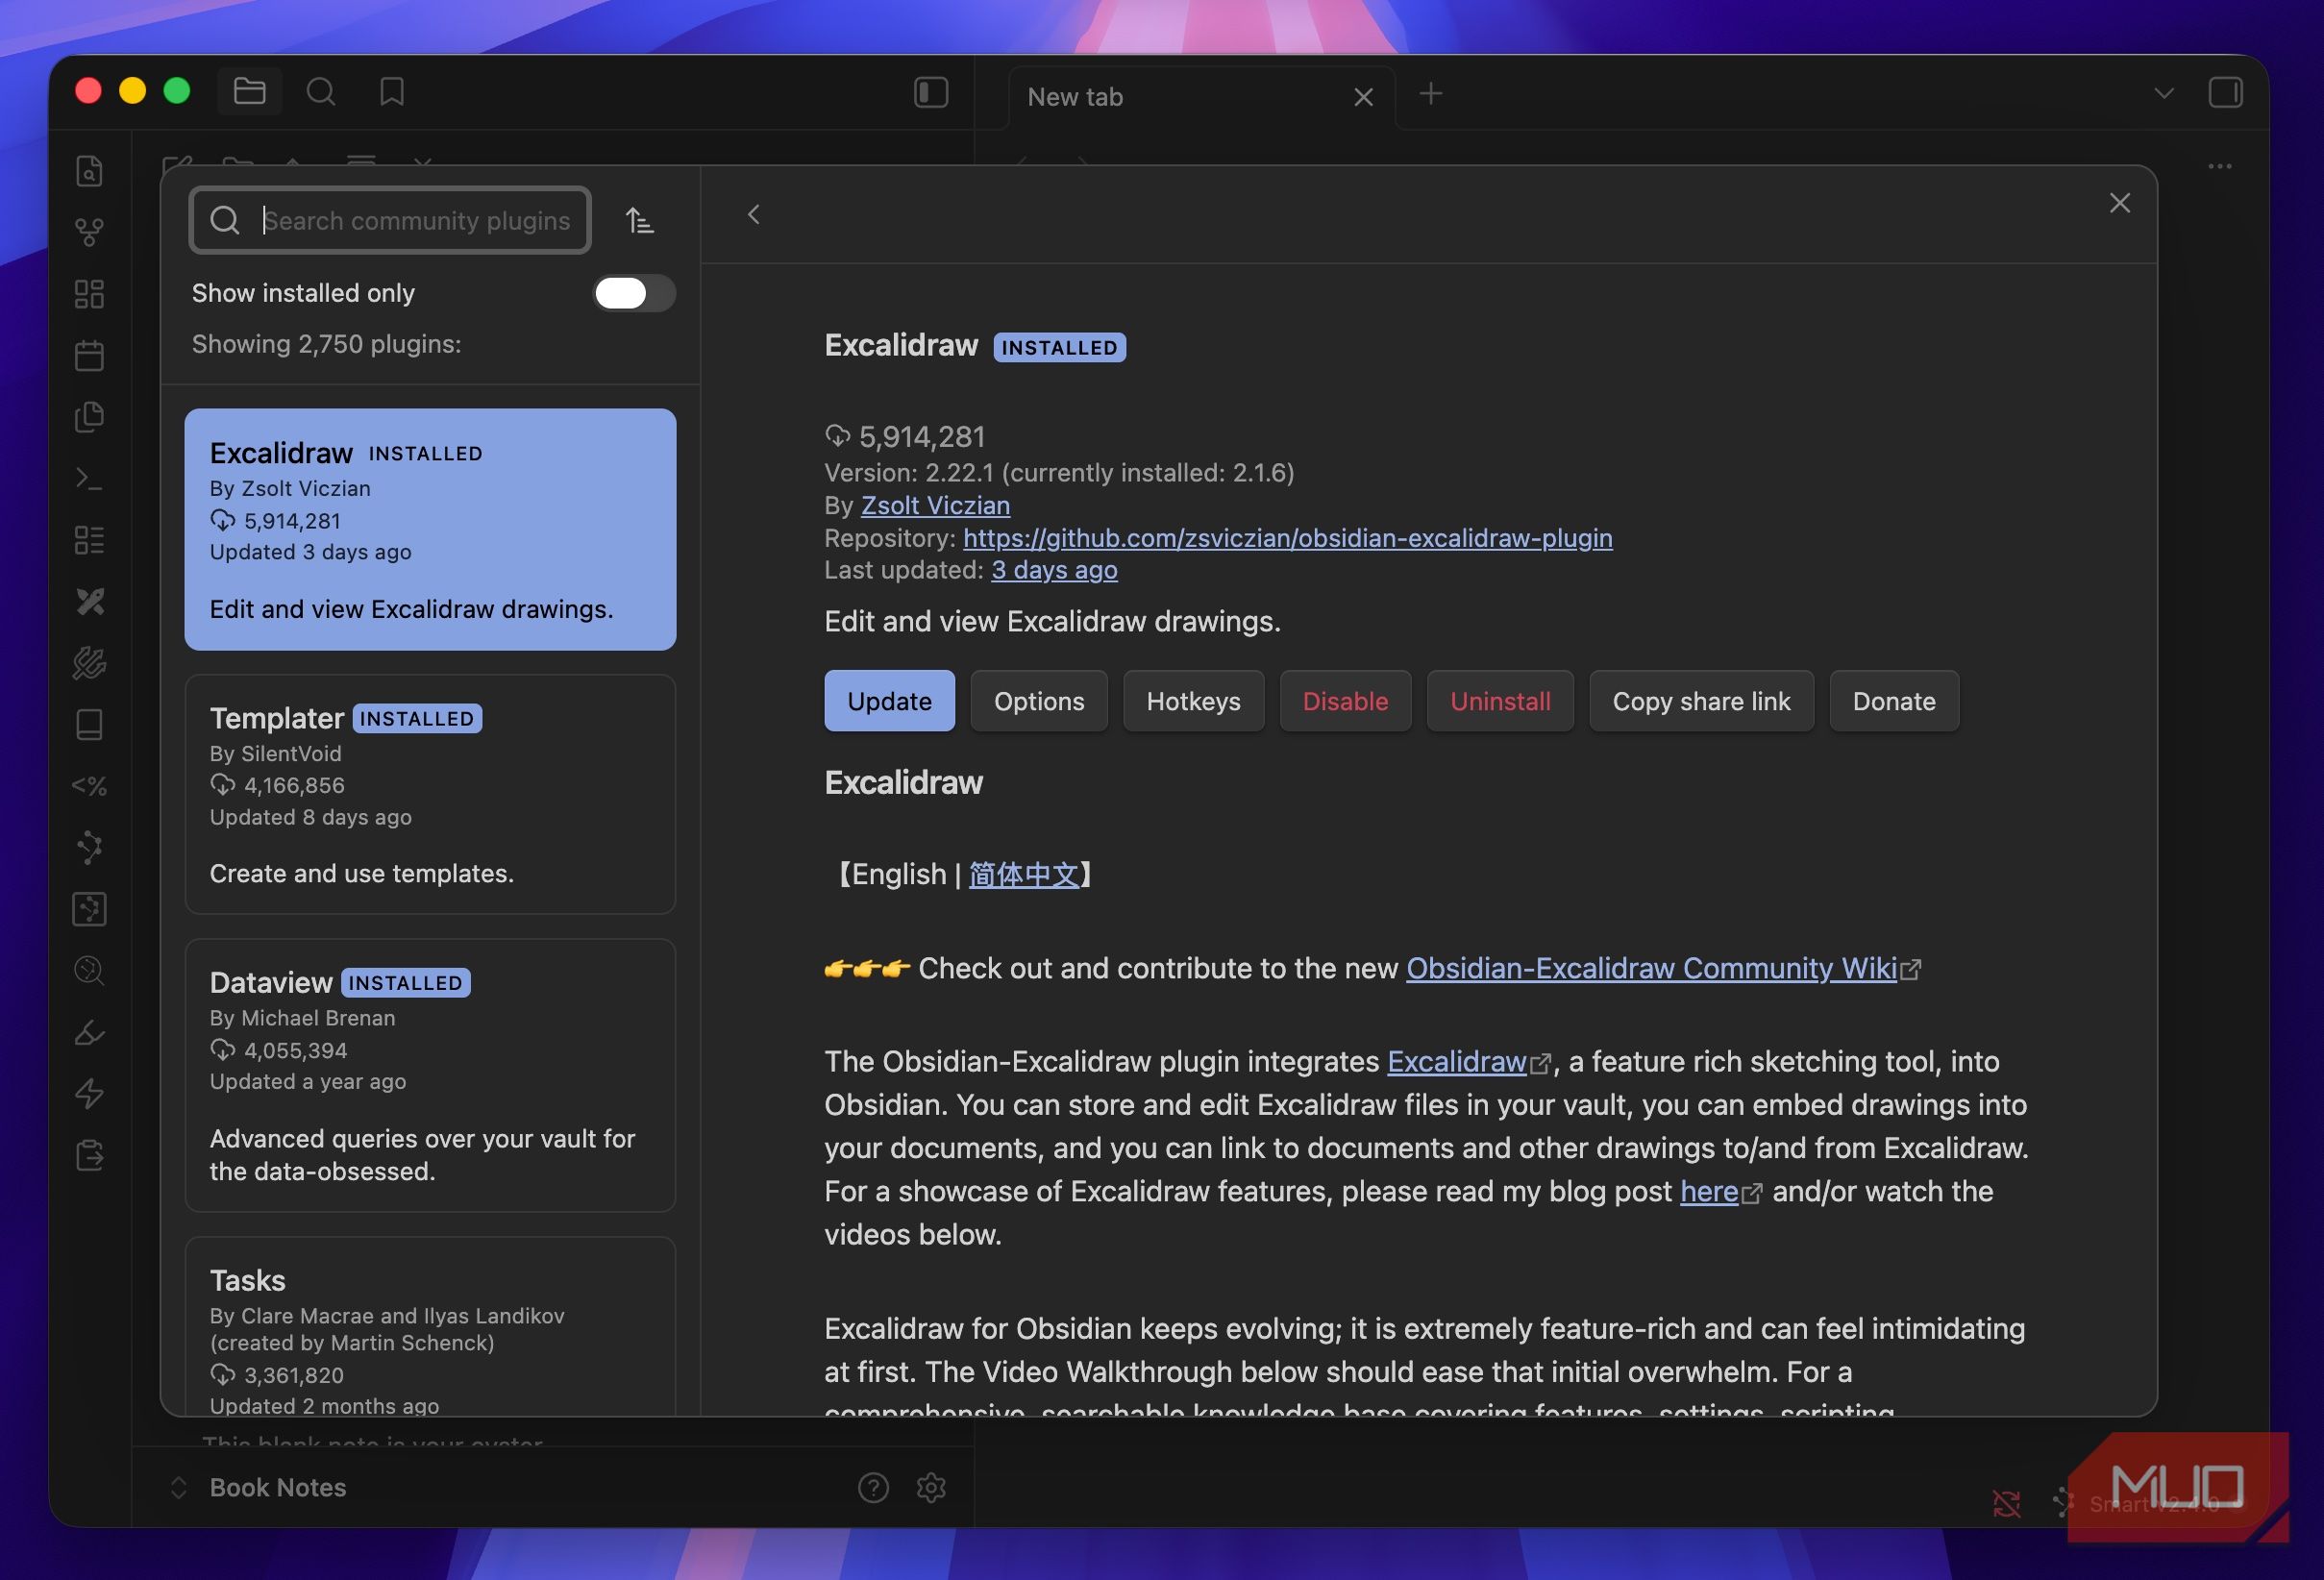Collapse the right sidebar panel
The height and width of the screenshot is (1580, 2324).
click(2225, 93)
